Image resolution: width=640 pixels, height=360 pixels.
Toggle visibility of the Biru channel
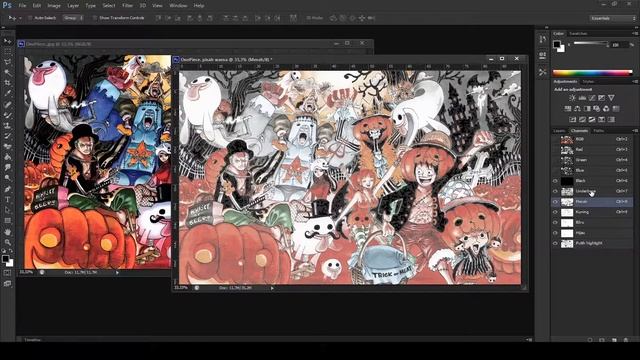(555, 223)
